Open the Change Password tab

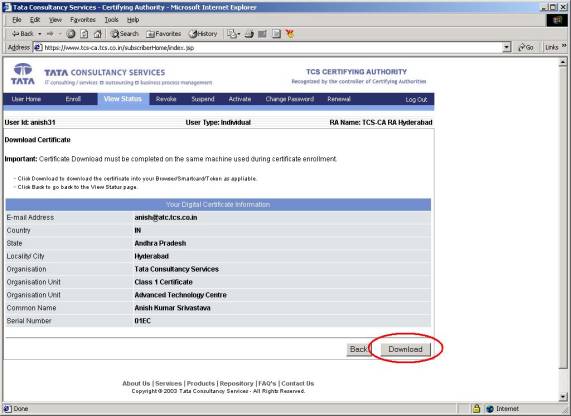pos(290,99)
